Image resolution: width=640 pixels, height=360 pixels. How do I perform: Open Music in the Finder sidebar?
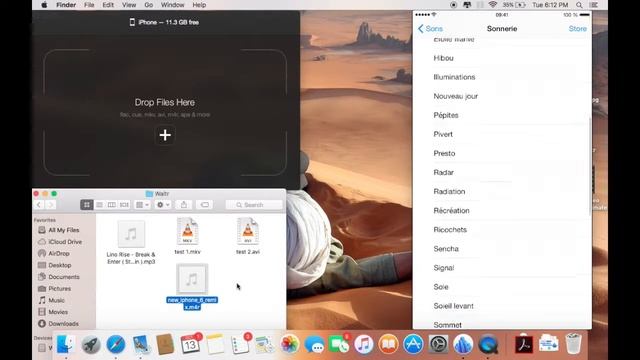[x=56, y=300]
